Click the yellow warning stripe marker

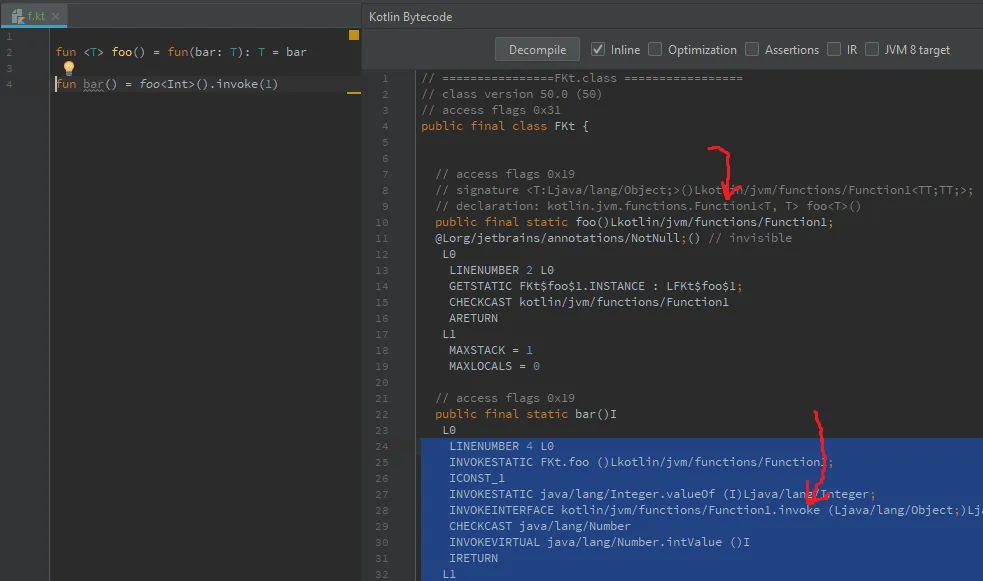(x=354, y=93)
